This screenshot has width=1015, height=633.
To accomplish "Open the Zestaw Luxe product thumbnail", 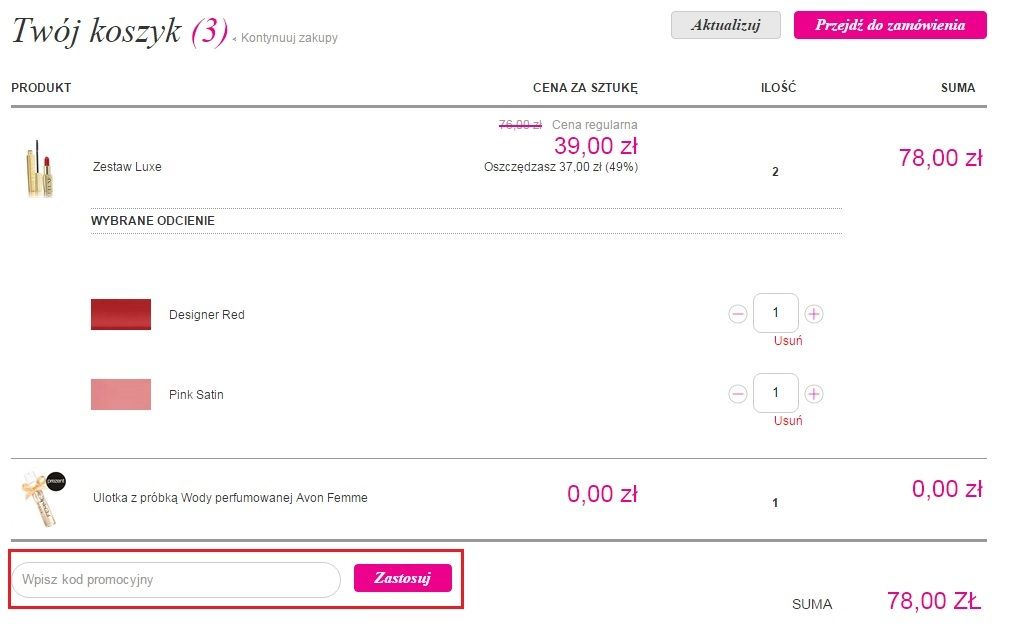I will pos(39,168).
